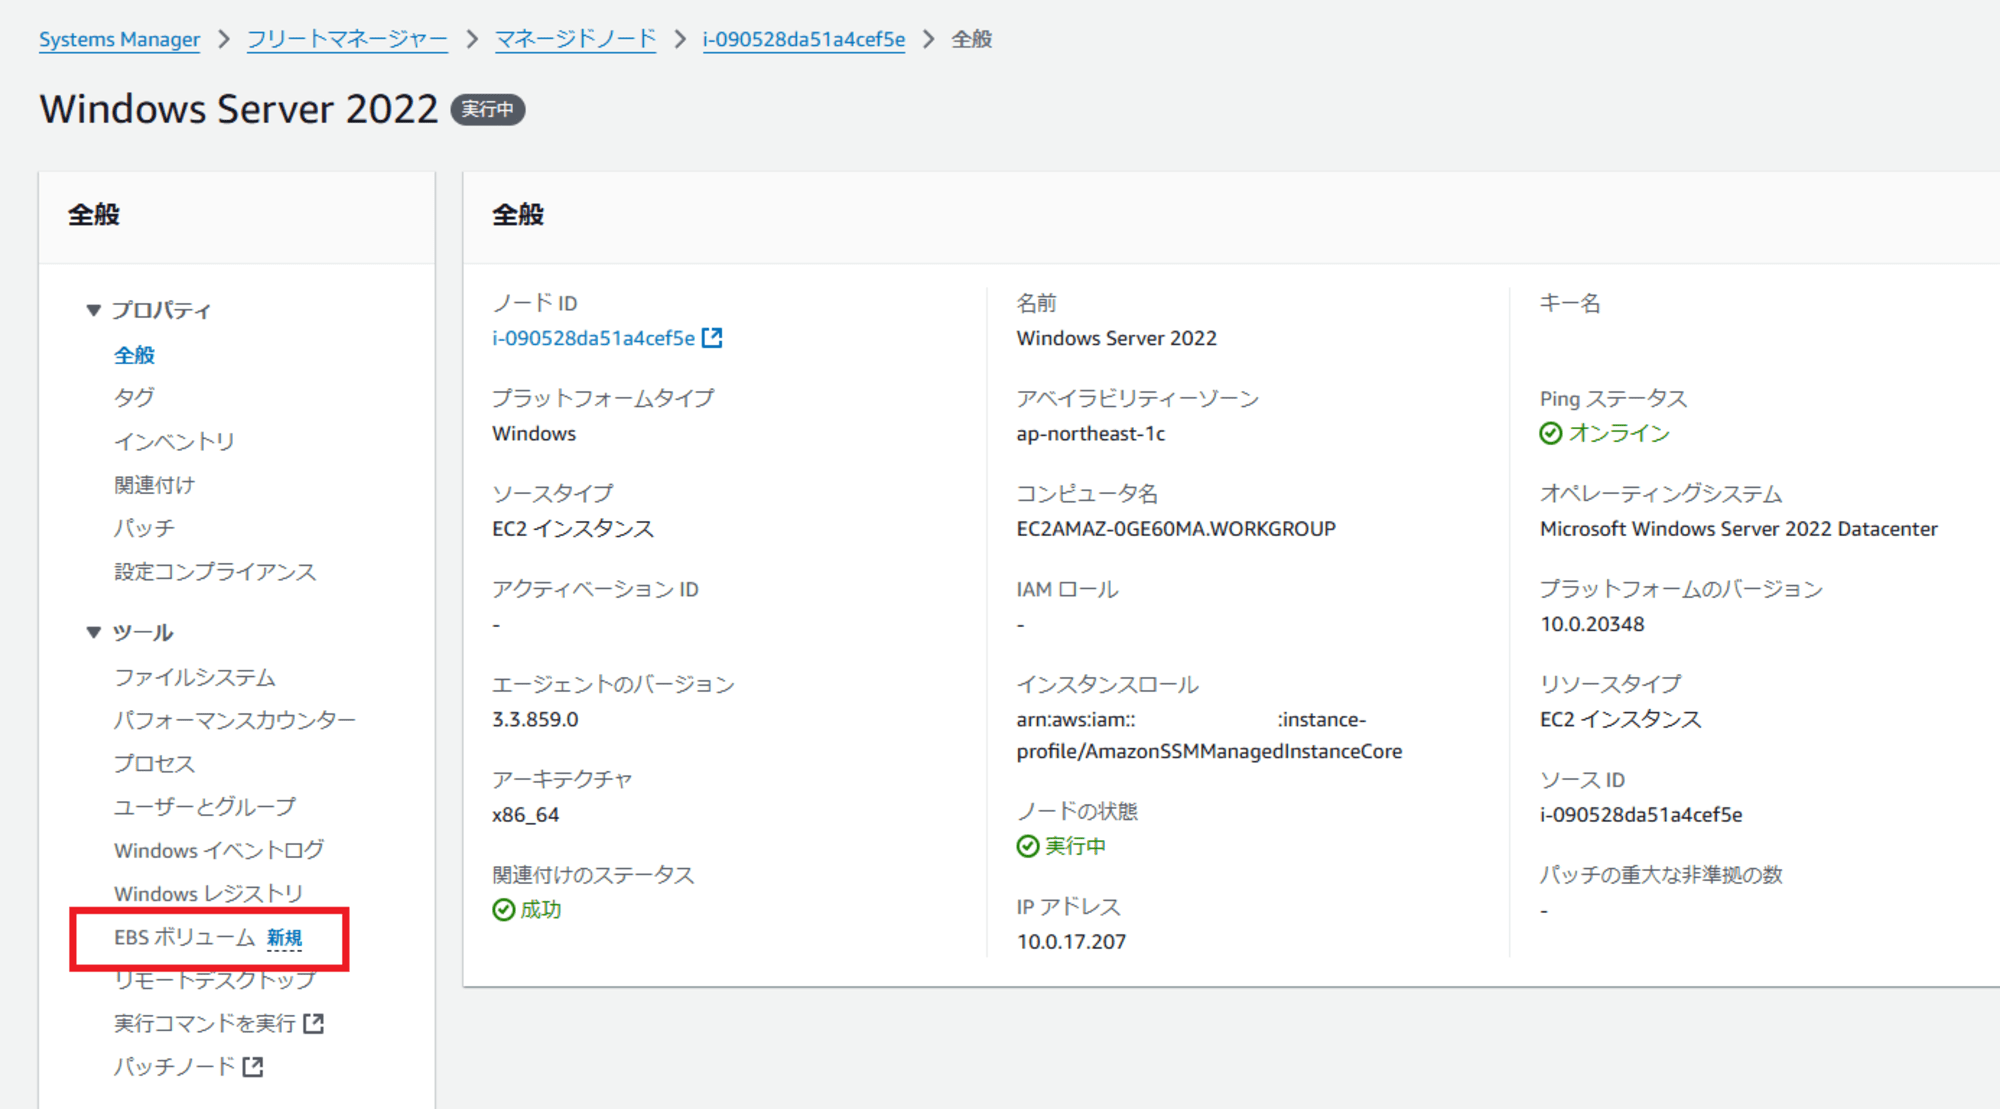
Task: Click 実行コマンドを実行 link
Action: point(205,1023)
